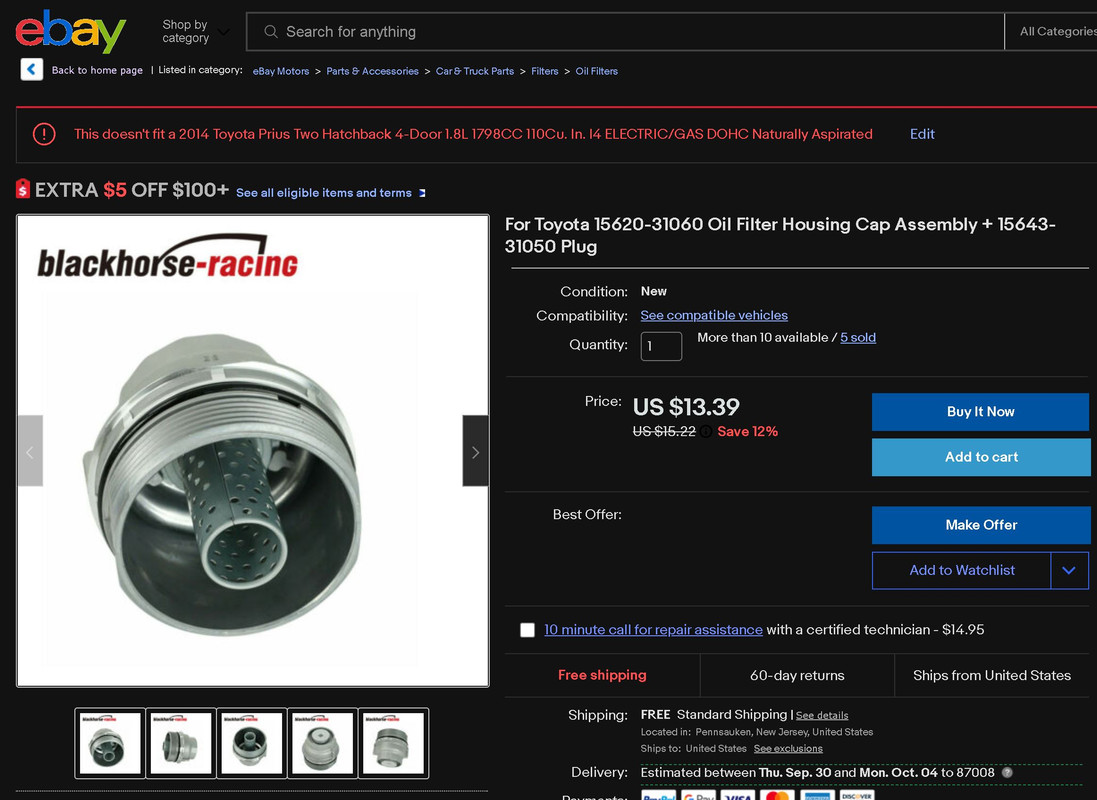Select the fourth product thumbnail
Image resolution: width=1097 pixels, height=800 pixels.
(323, 743)
